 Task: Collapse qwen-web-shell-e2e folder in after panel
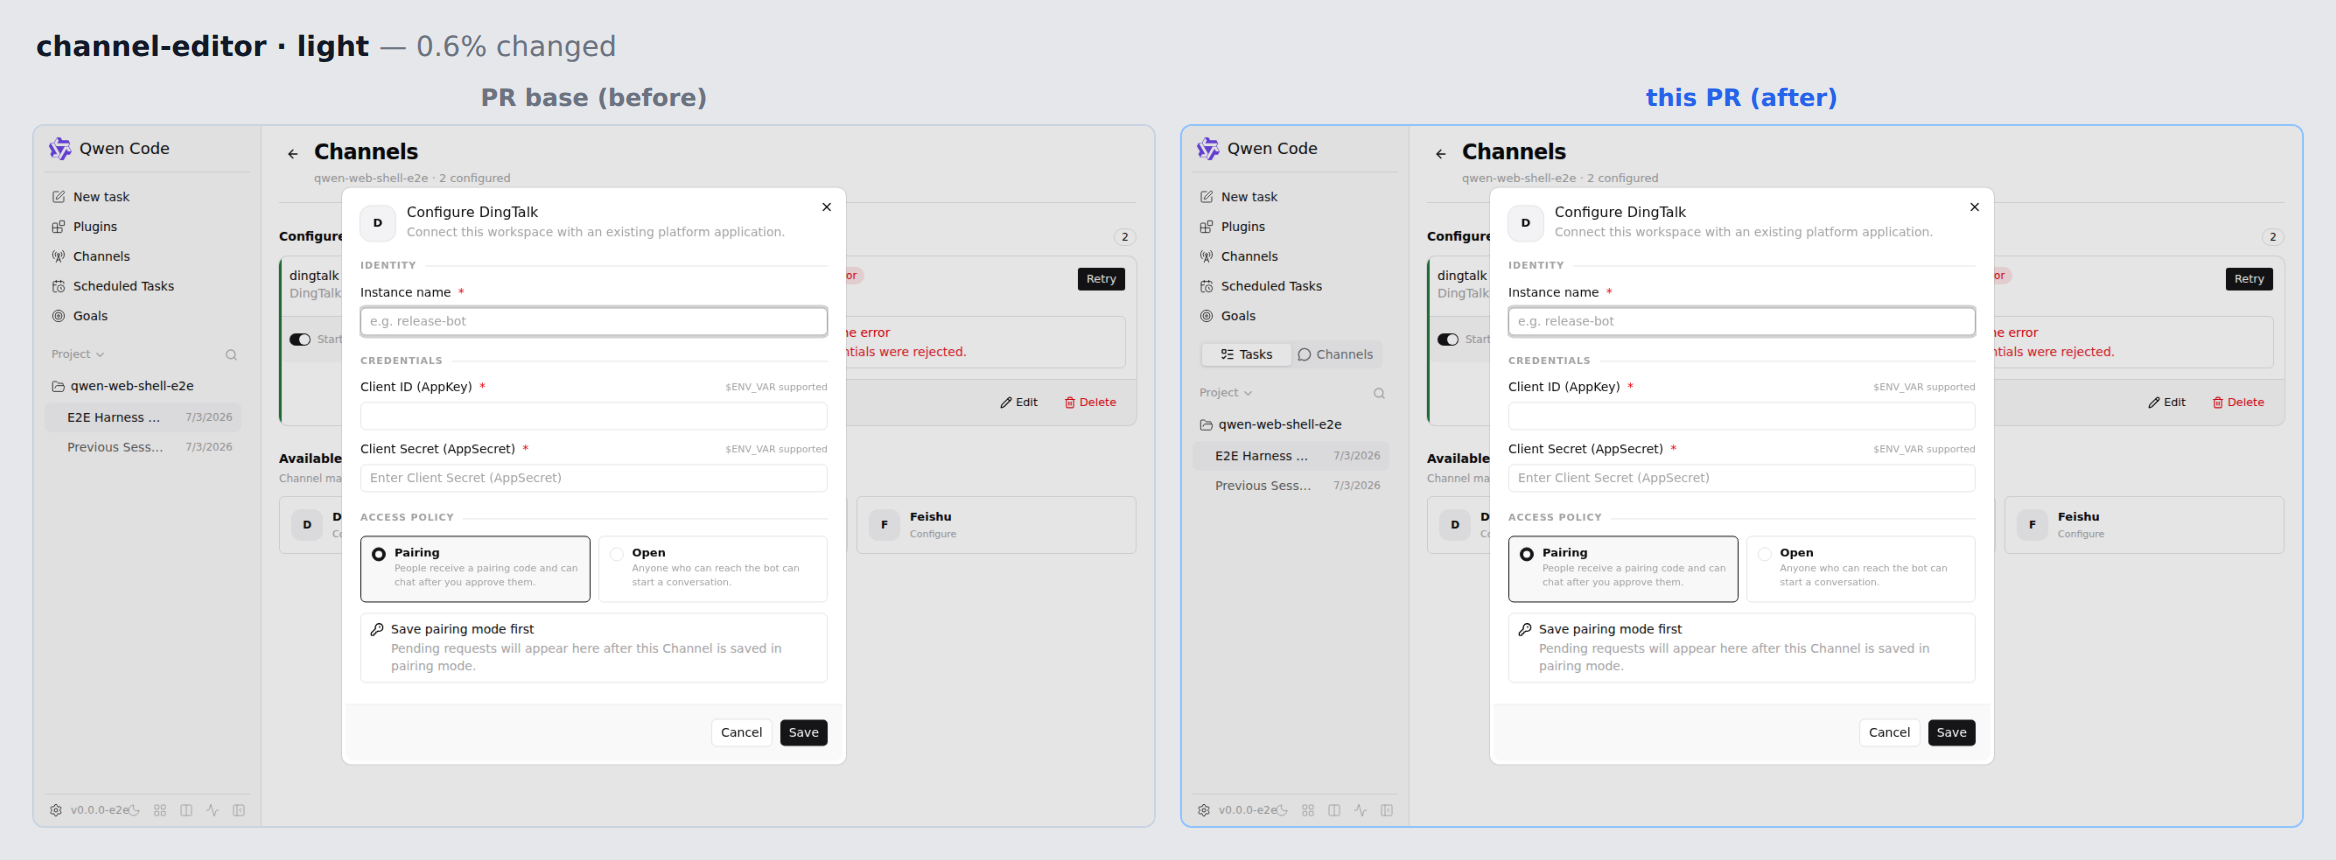pos(1270,425)
